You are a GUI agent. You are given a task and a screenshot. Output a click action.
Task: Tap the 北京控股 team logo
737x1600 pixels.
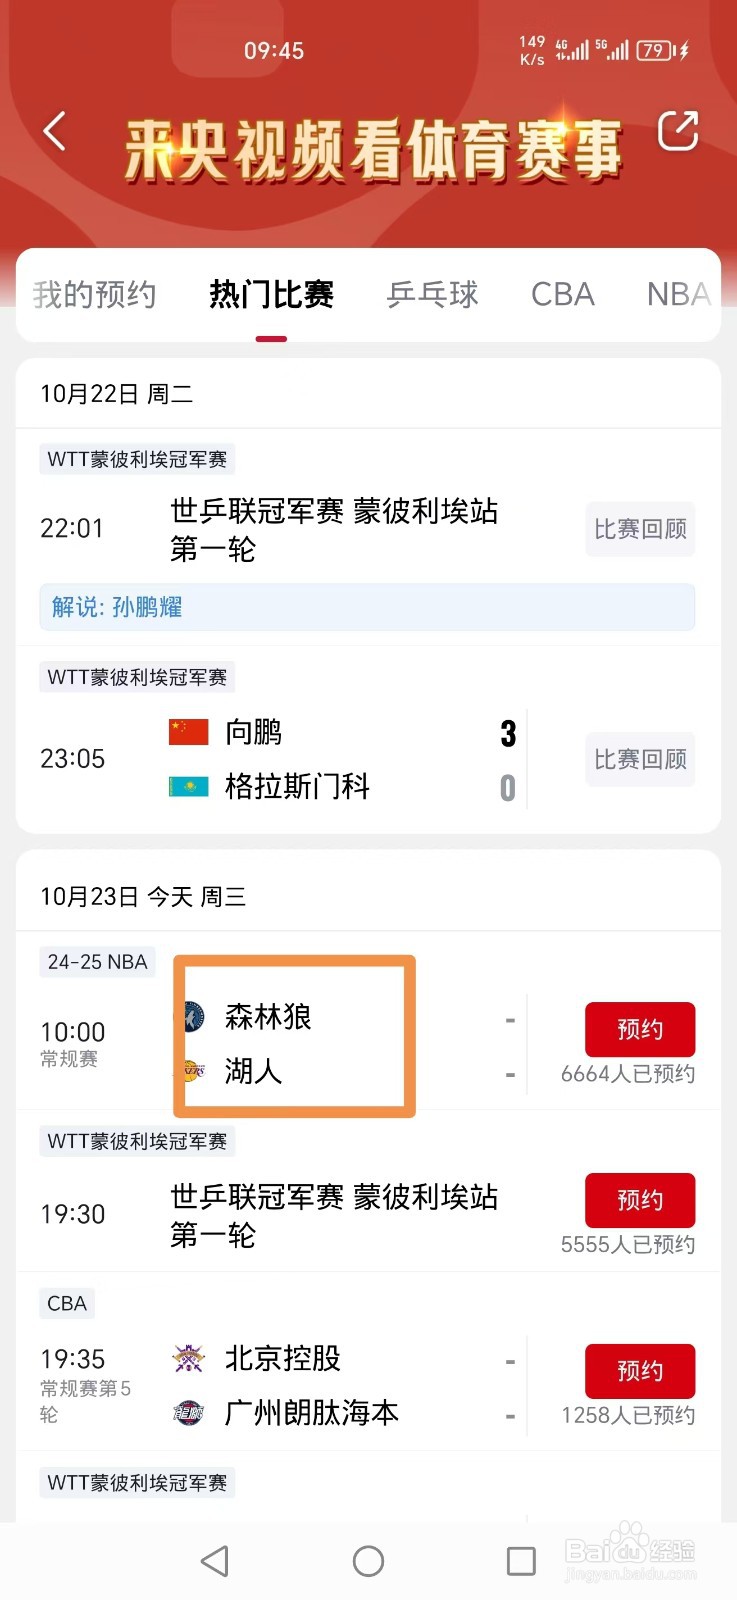coord(188,1358)
